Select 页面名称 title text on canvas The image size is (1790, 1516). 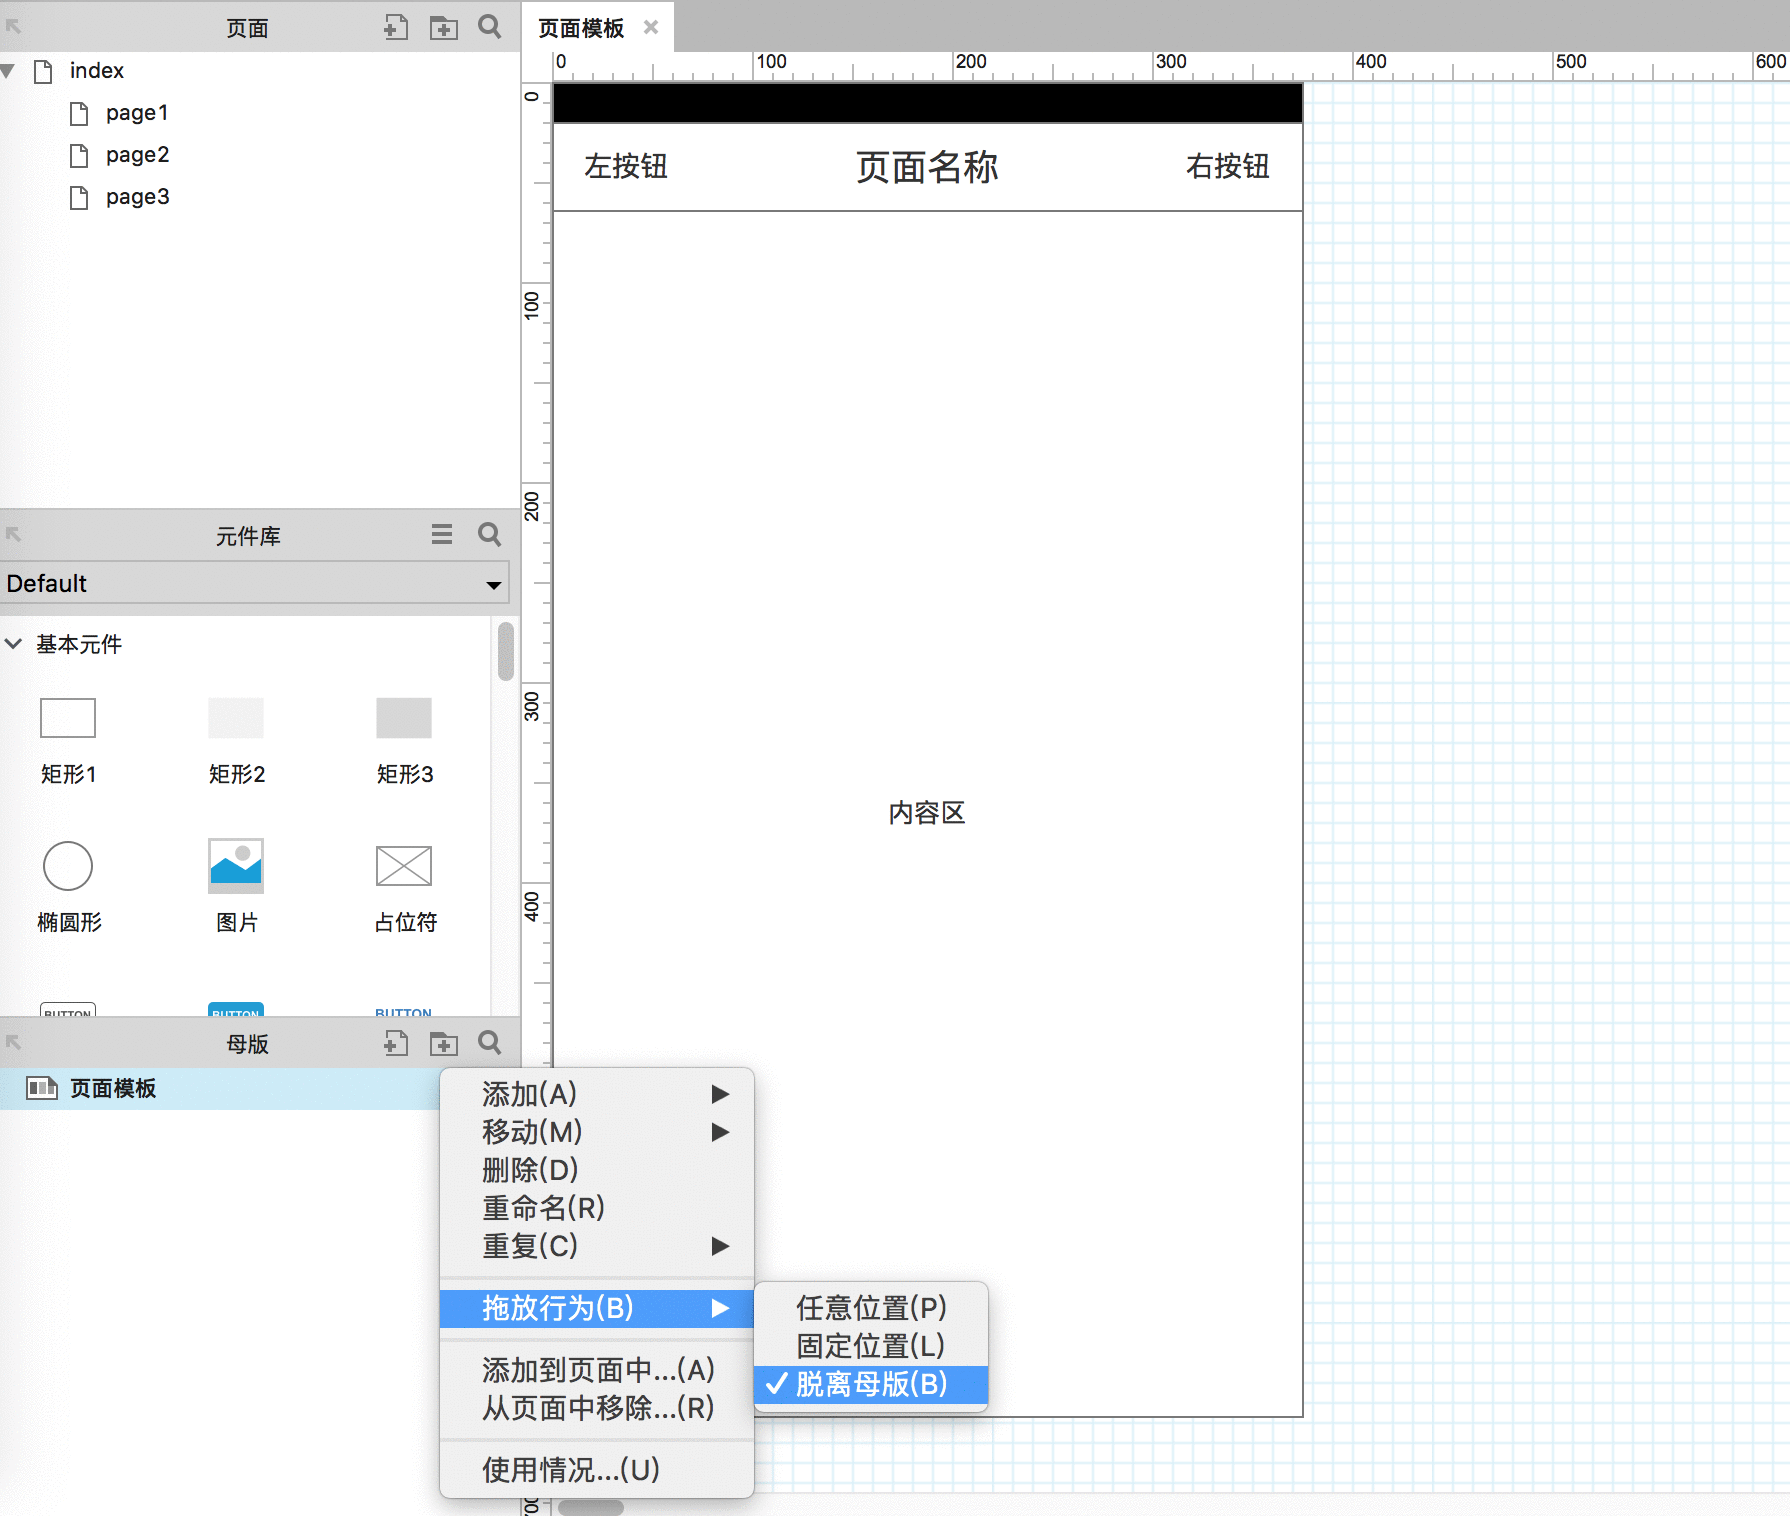[927, 167]
